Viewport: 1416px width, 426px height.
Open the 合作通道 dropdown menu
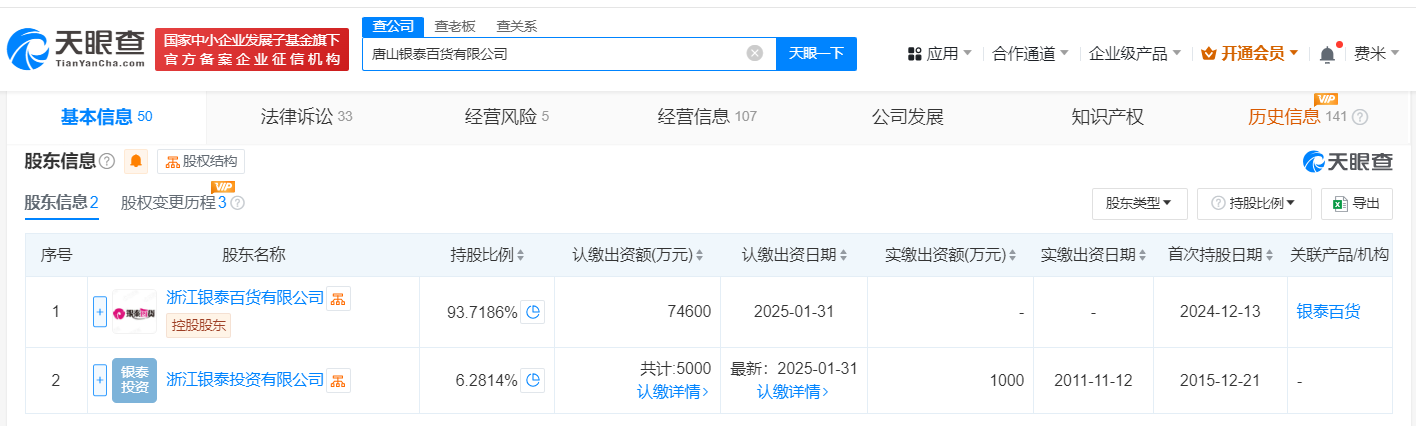click(1030, 54)
